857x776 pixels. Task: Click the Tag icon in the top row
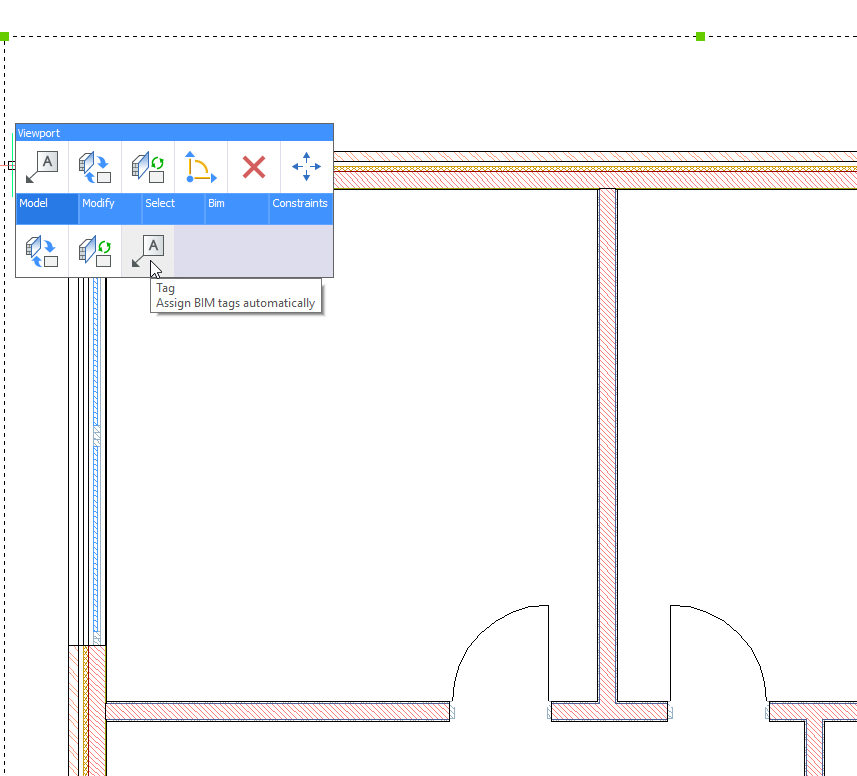(42, 167)
